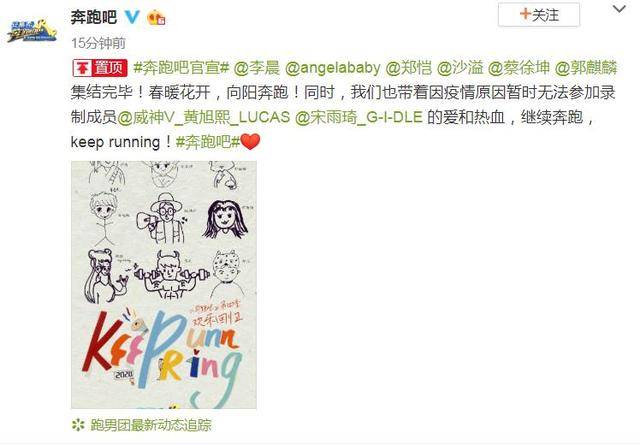Screen dimensions: 640x445
Task: Open the 奔跑吧 account name link
Action: [x=94, y=17]
